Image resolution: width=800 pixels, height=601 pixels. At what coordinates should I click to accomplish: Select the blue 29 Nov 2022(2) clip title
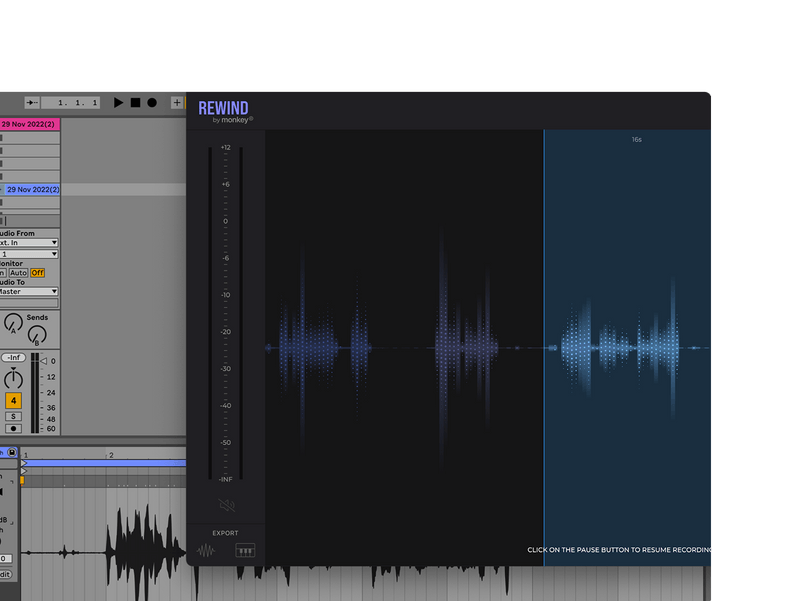coord(33,188)
